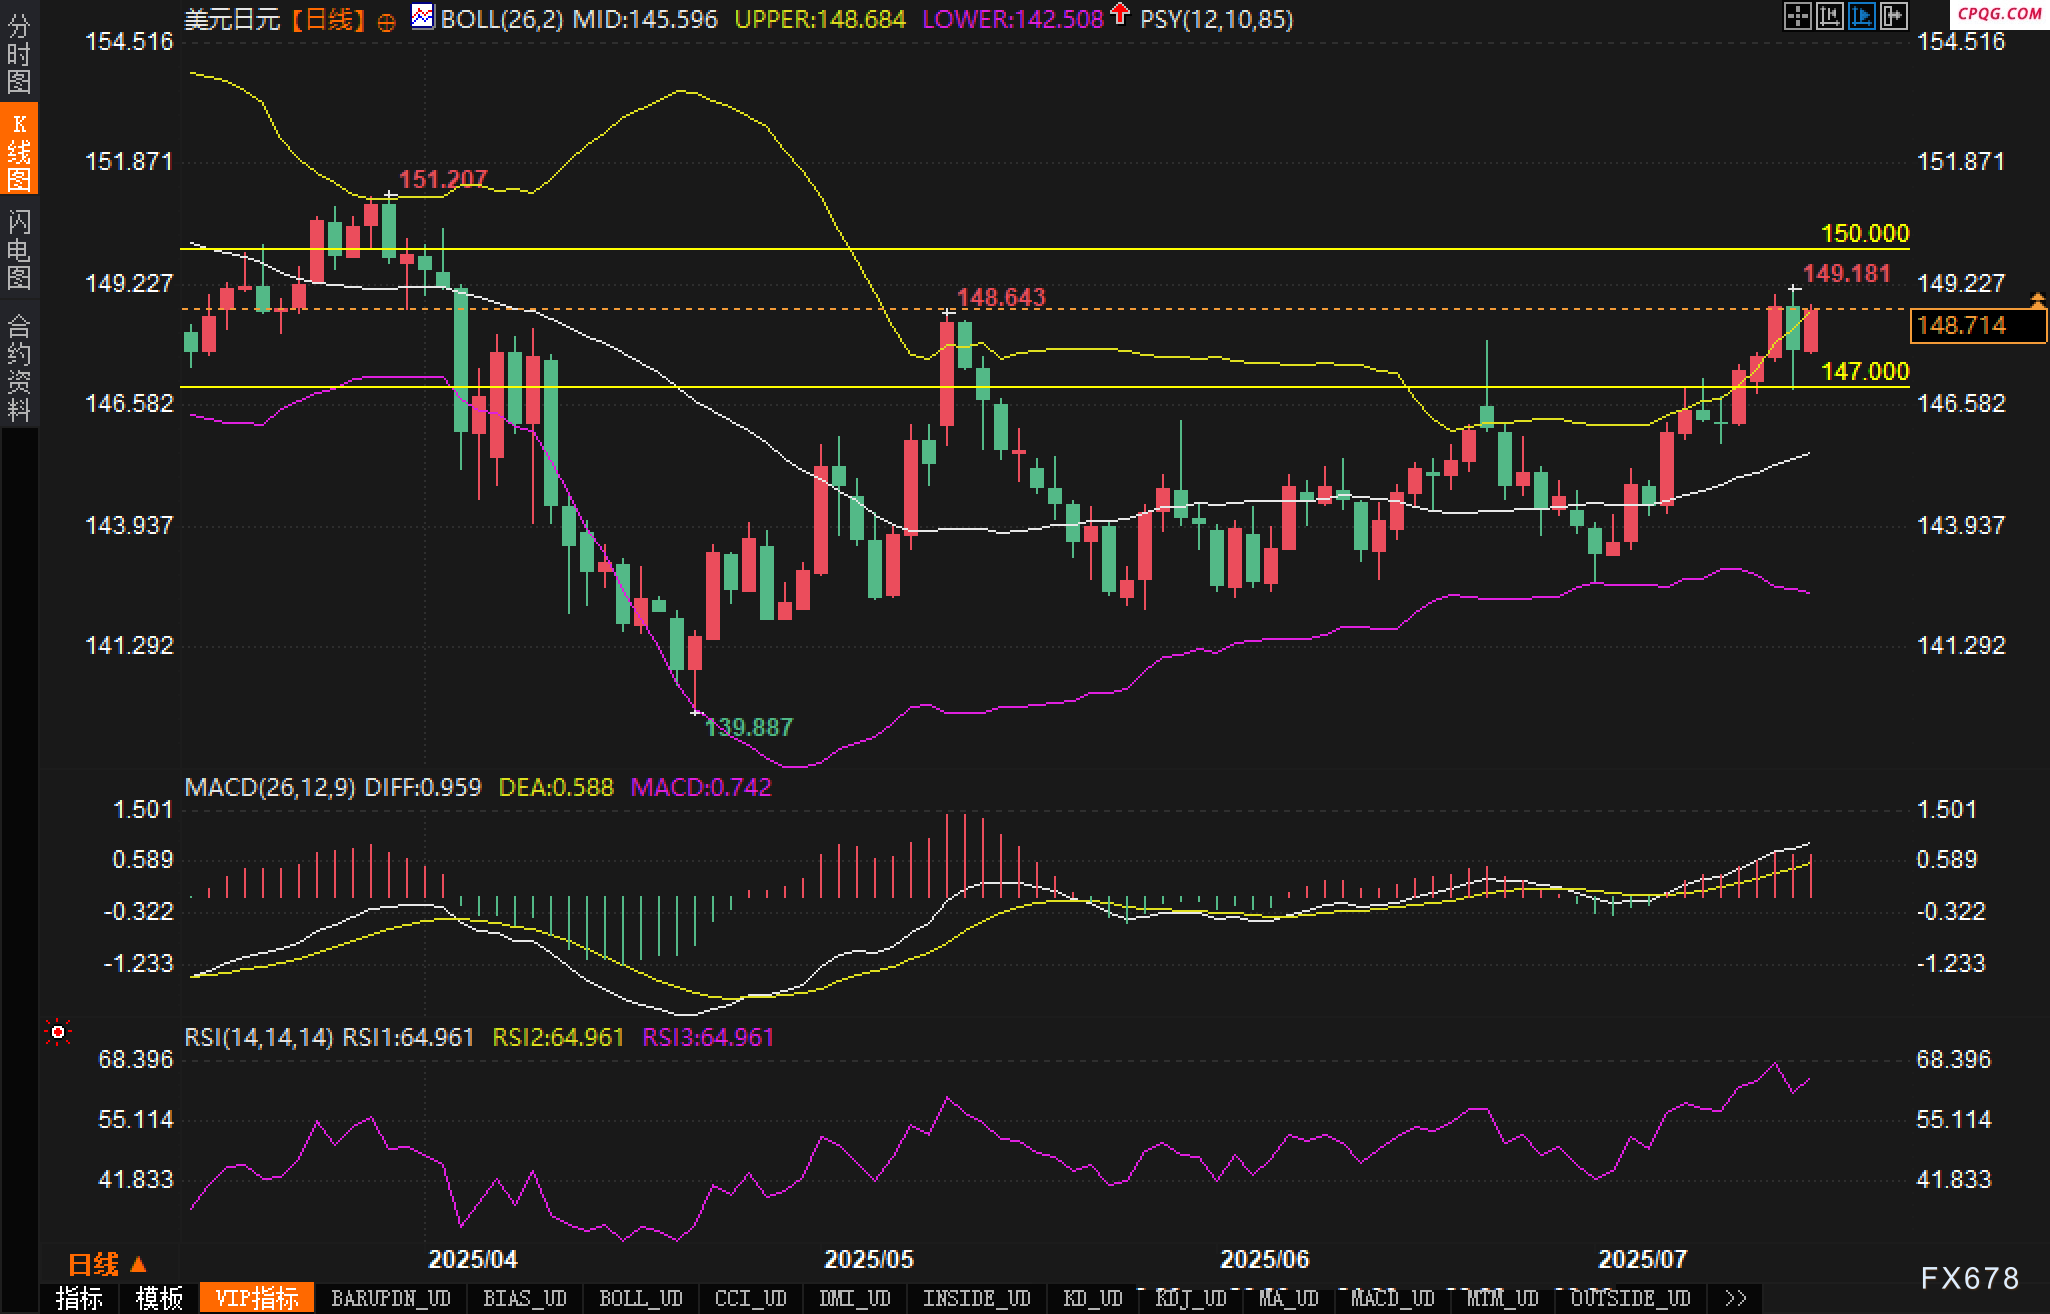Expand more indicators with >> arrow
Image resolution: width=2050 pixels, height=1314 pixels.
[1736, 1298]
